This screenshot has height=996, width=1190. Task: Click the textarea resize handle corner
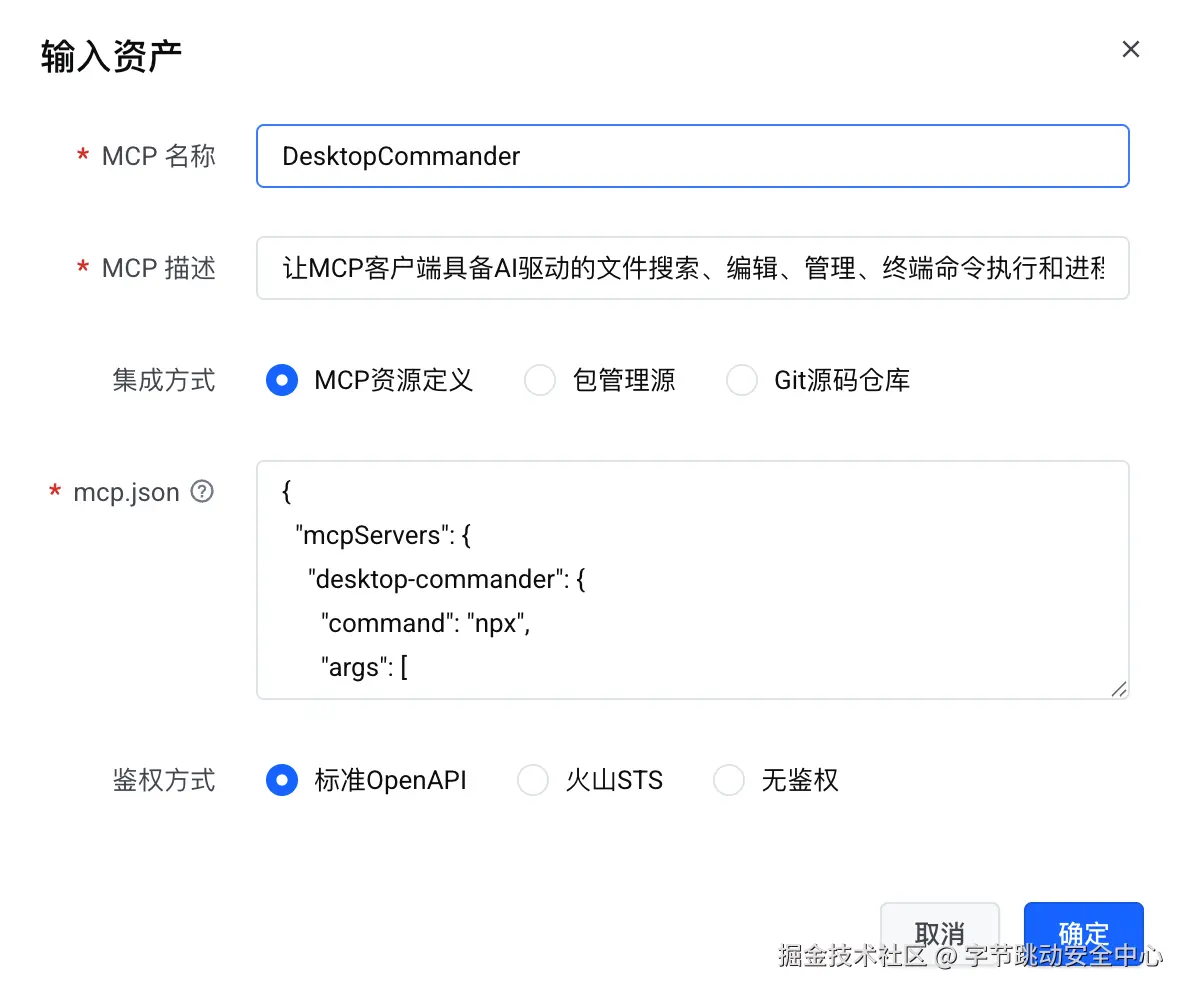click(x=1119, y=688)
